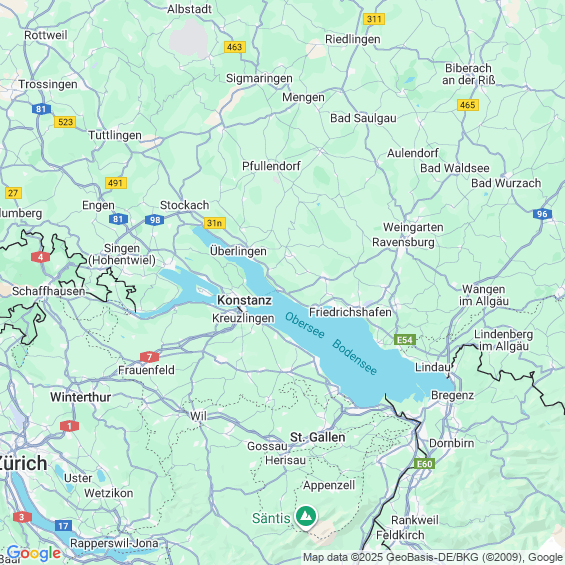This screenshot has height=565, width=565.
Task: Click the Ravensburg town label
Action: (x=403, y=242)
